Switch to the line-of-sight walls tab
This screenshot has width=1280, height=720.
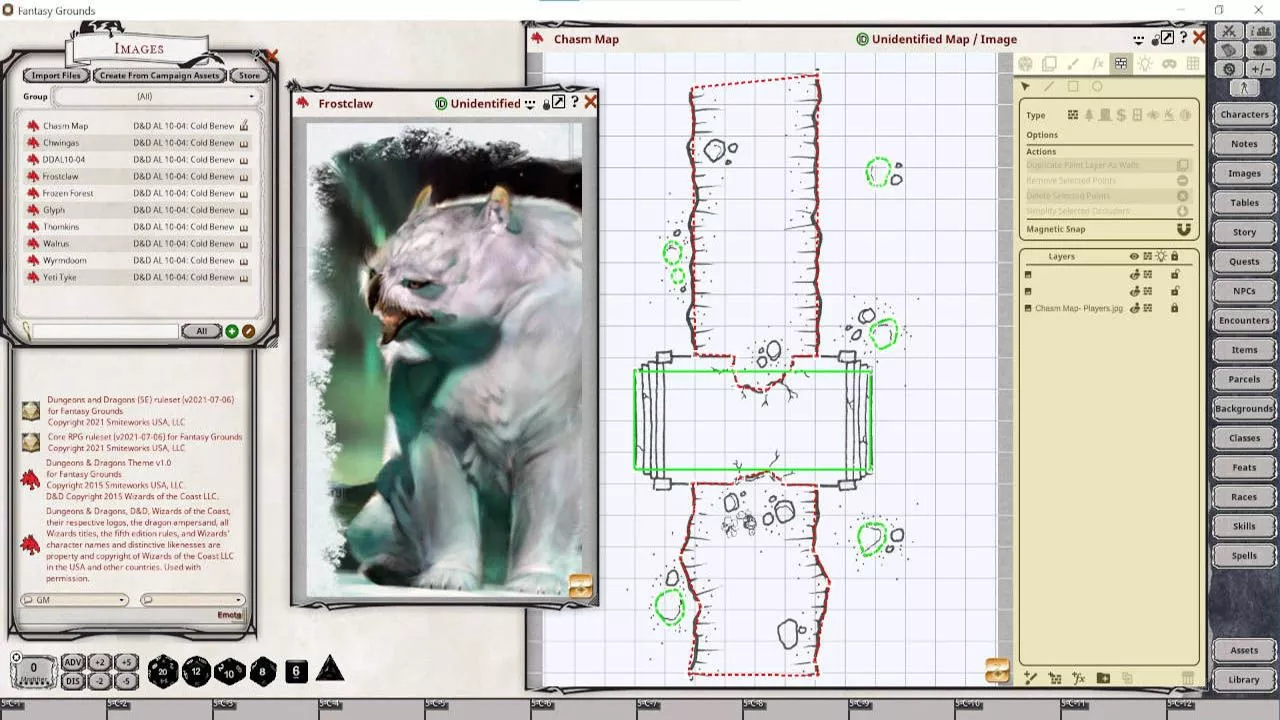tap(1121, 63)
